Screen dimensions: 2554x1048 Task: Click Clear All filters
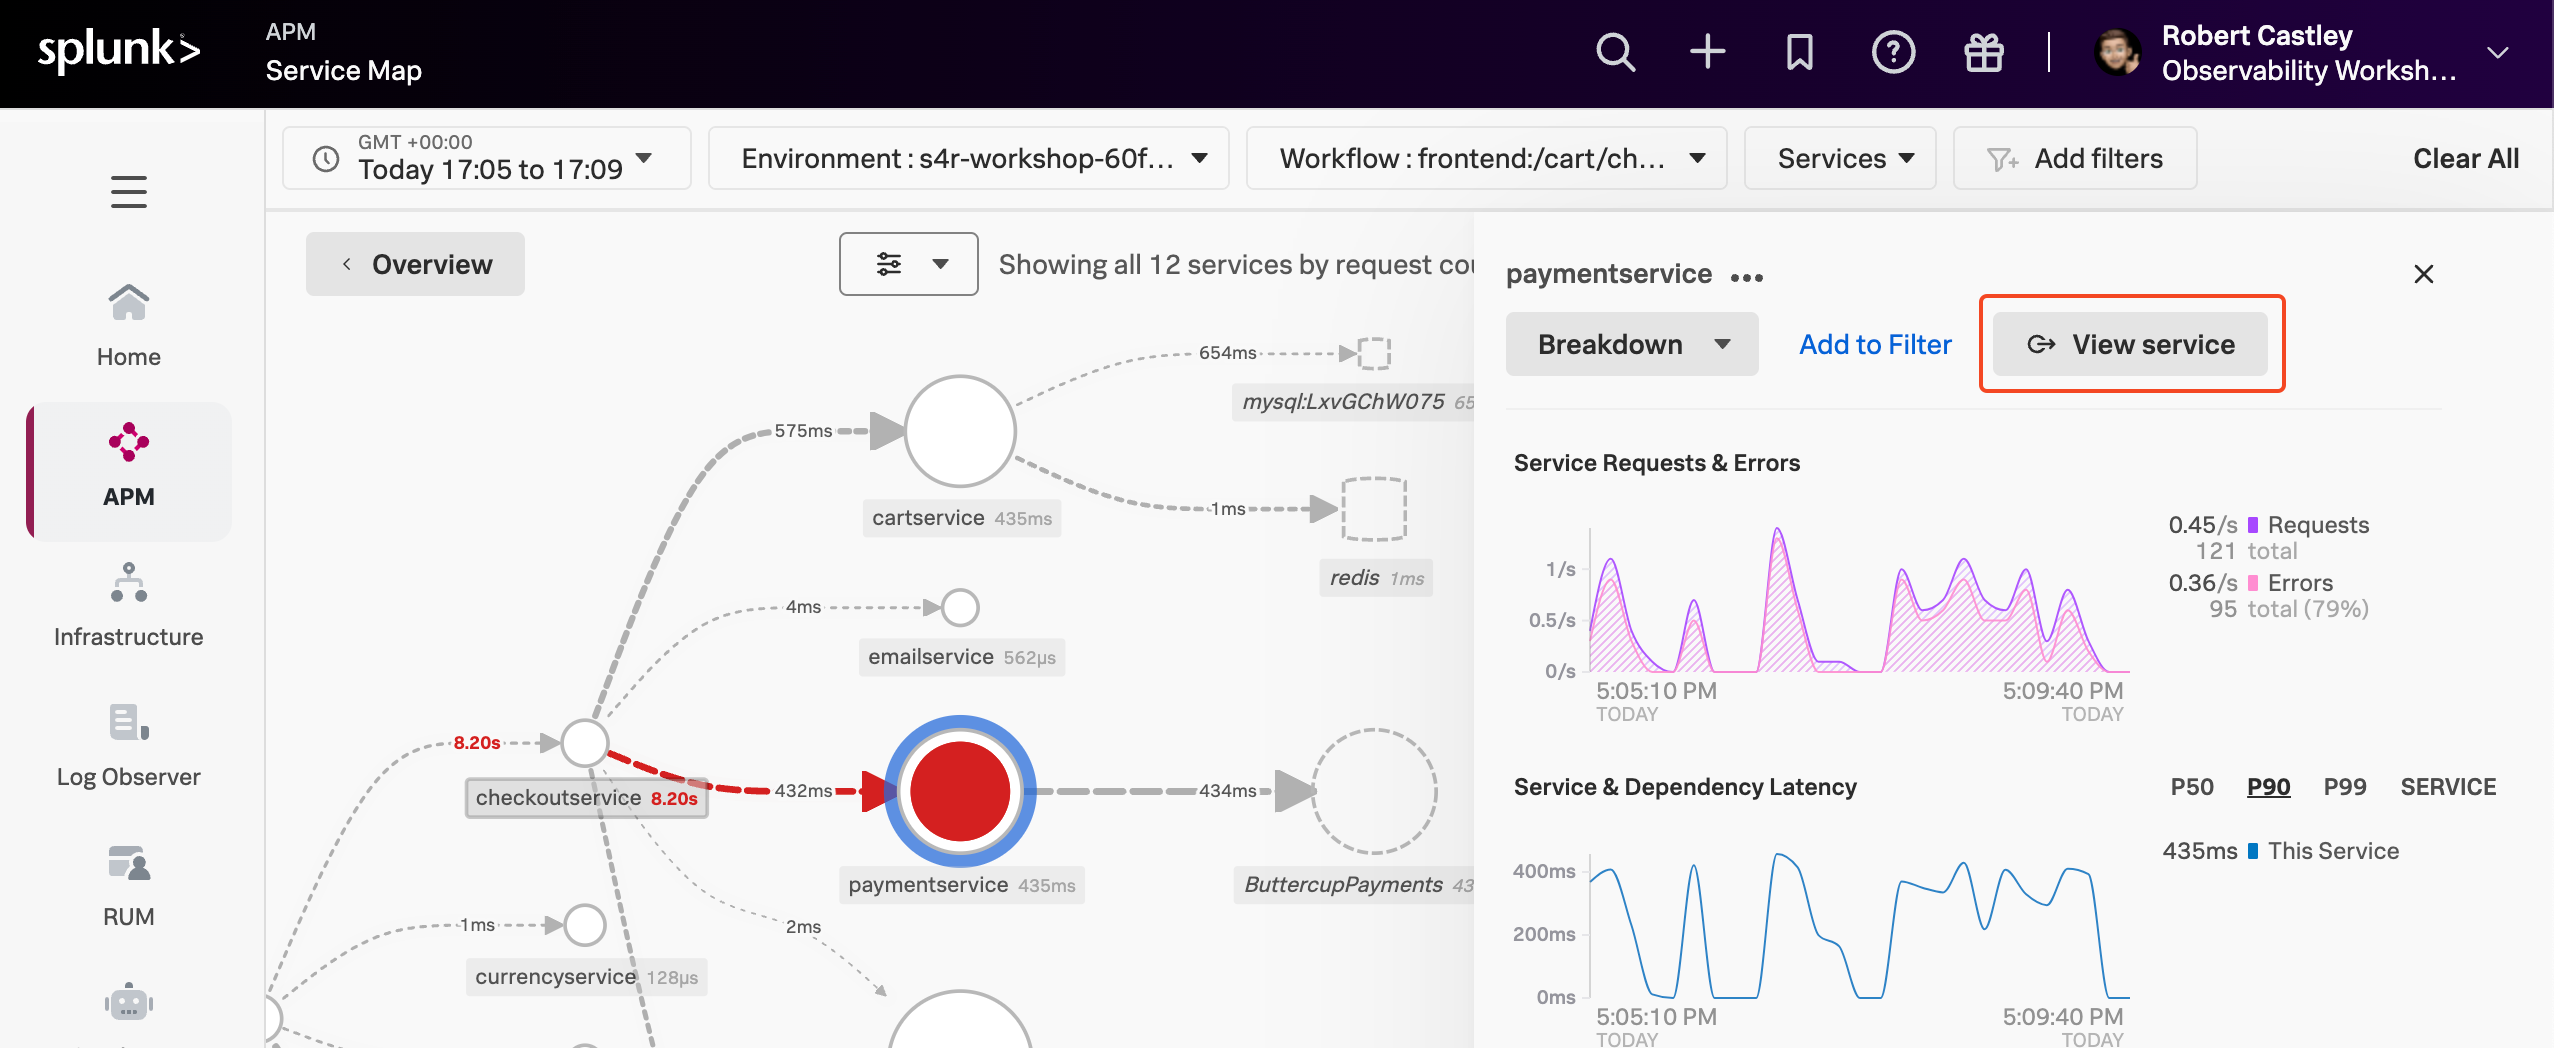coord(2466,158)
